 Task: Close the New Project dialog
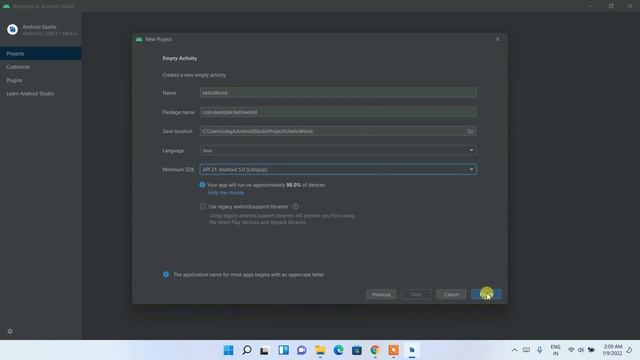click(x=498, y=39)
